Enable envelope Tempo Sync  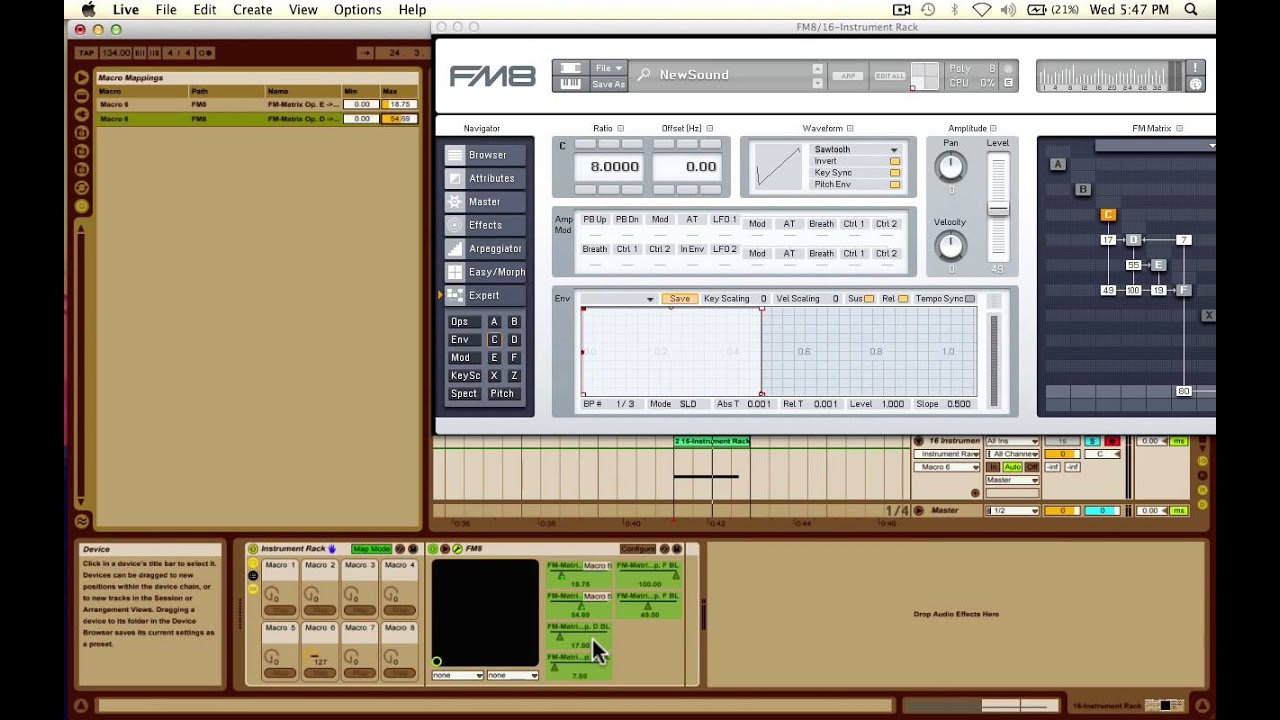970,299
